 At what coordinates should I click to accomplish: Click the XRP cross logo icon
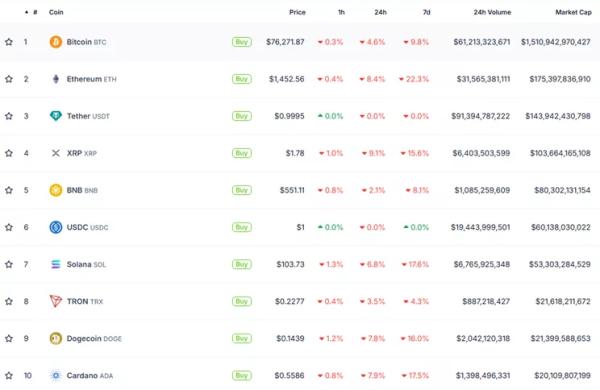[x=56, y=153]
